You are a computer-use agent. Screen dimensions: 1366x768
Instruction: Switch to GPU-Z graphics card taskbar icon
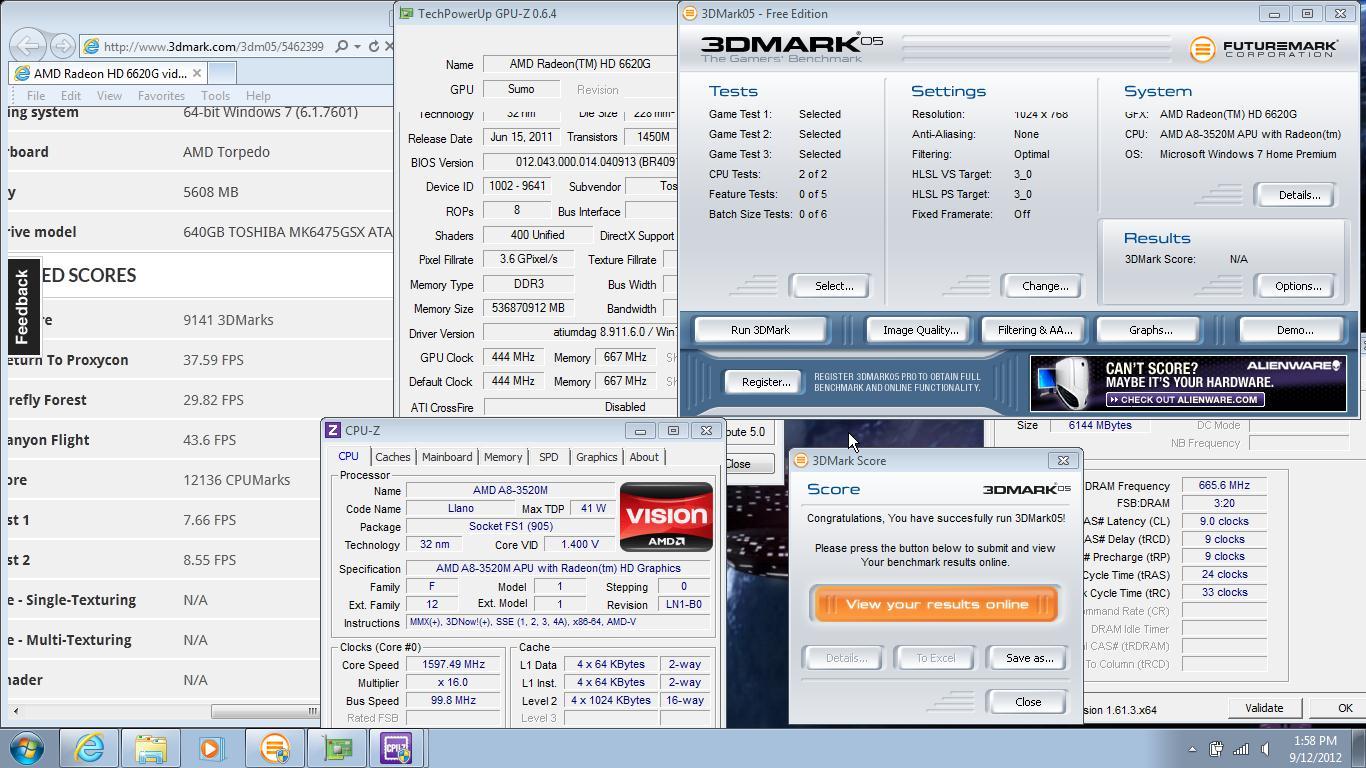[337, 748]
